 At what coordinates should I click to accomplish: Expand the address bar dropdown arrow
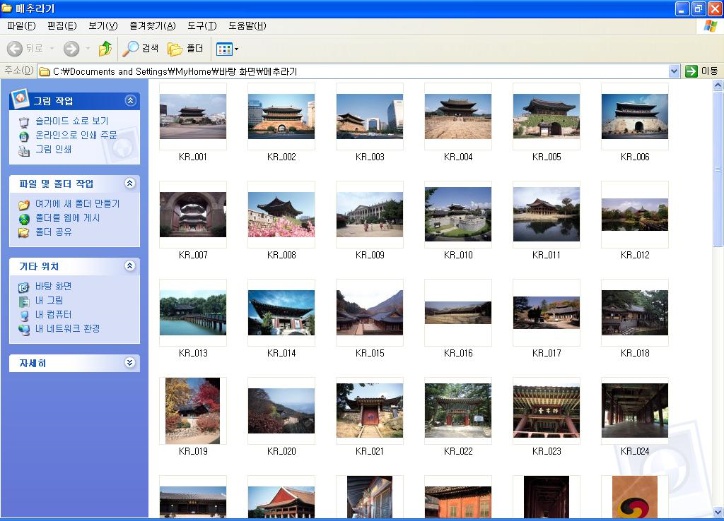click(674, 71)
